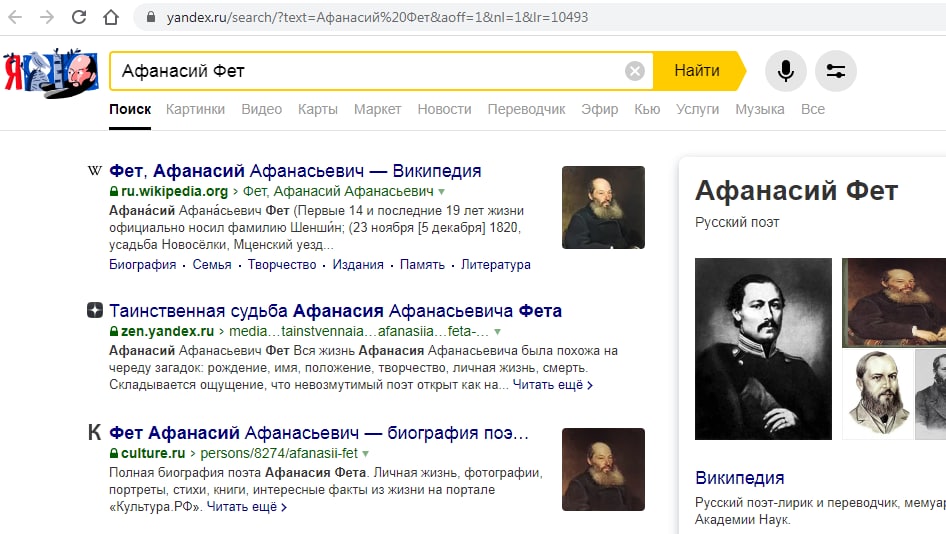946x534 pixels.
Task: Clear the search query with the X icon
Action: pos(634,71)
